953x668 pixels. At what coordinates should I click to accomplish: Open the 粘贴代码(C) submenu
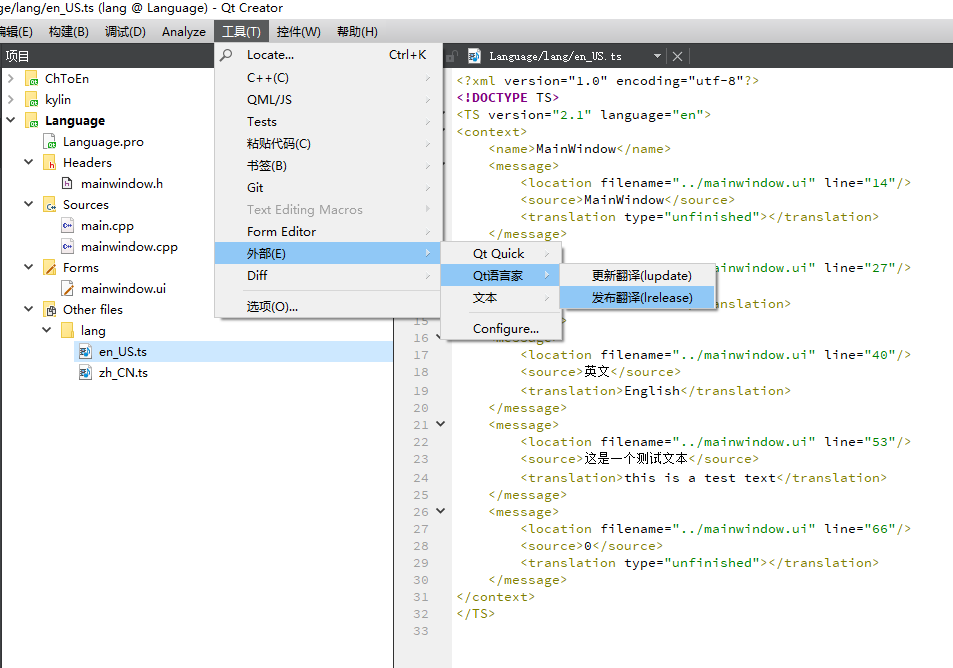point(328,143)
